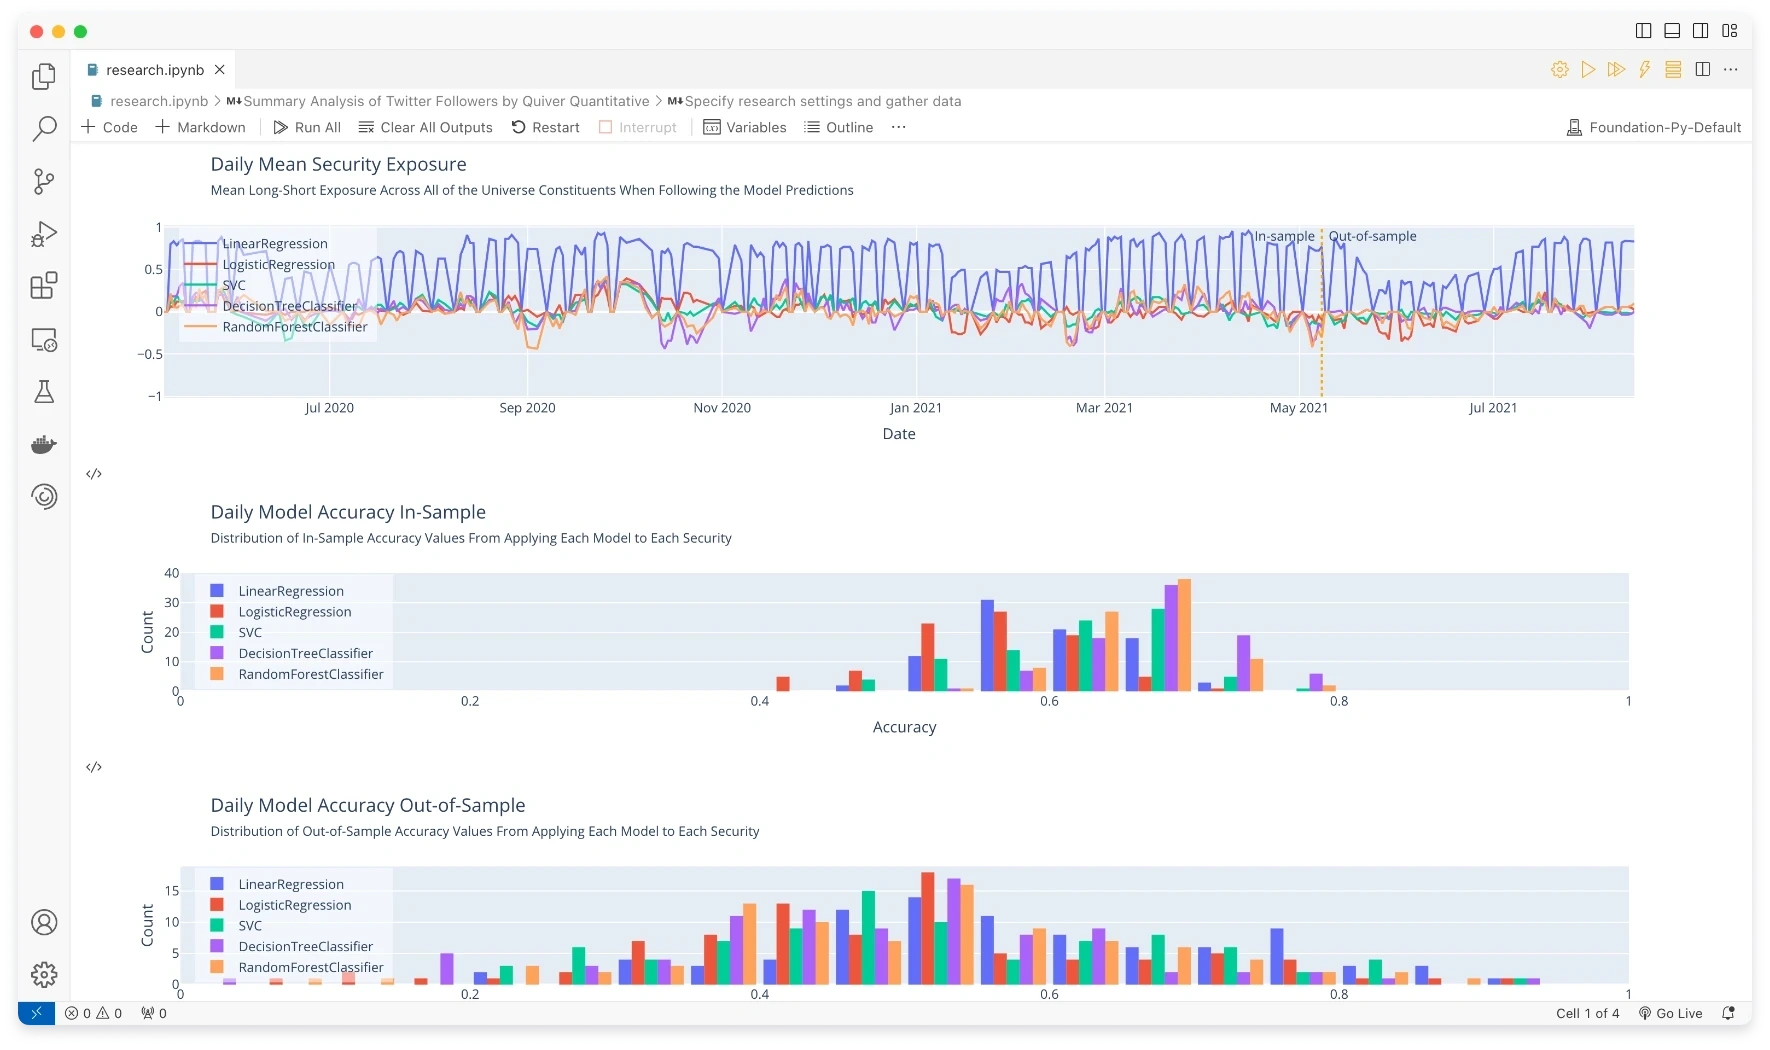This screenshot has height=1050, width=1770.
Task: Open Run and Debug panel icon
Action: click(x=44, y=234)
